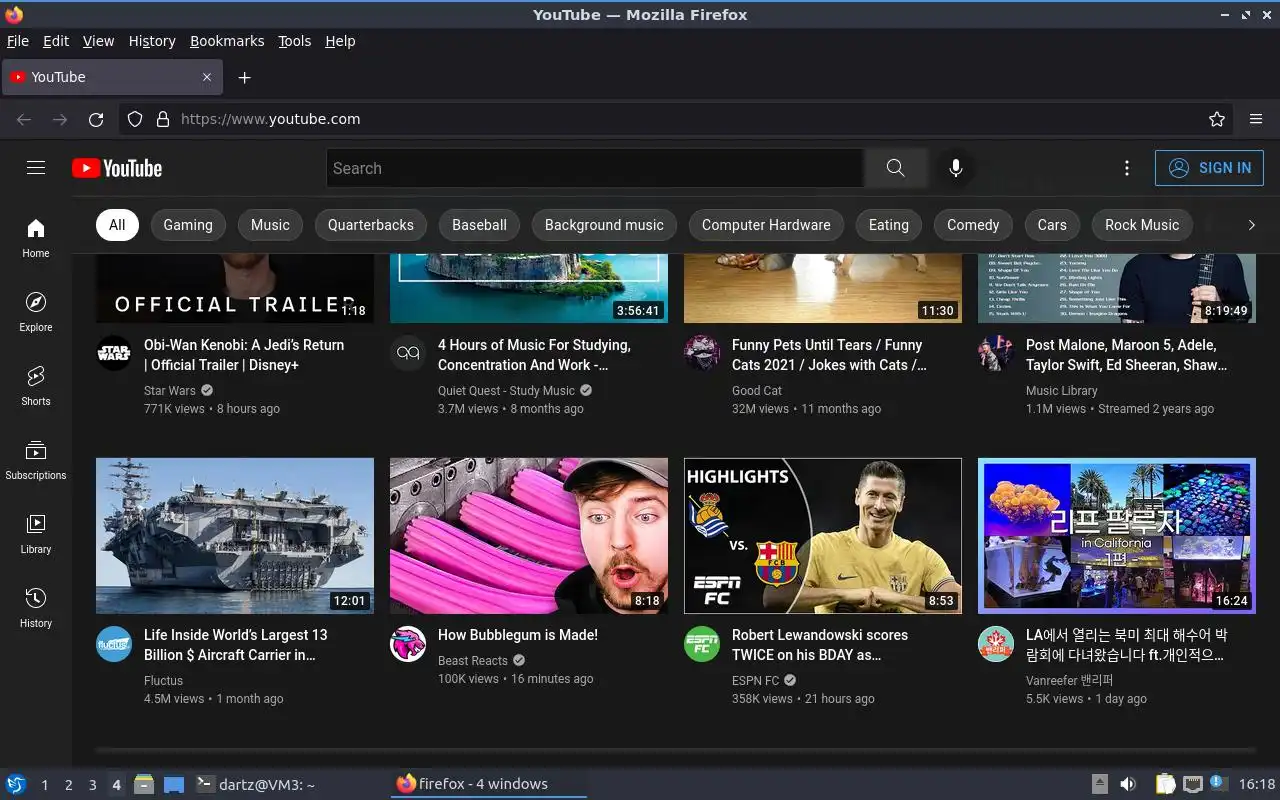Select the Rock Music filter chip

(1142, 225)
